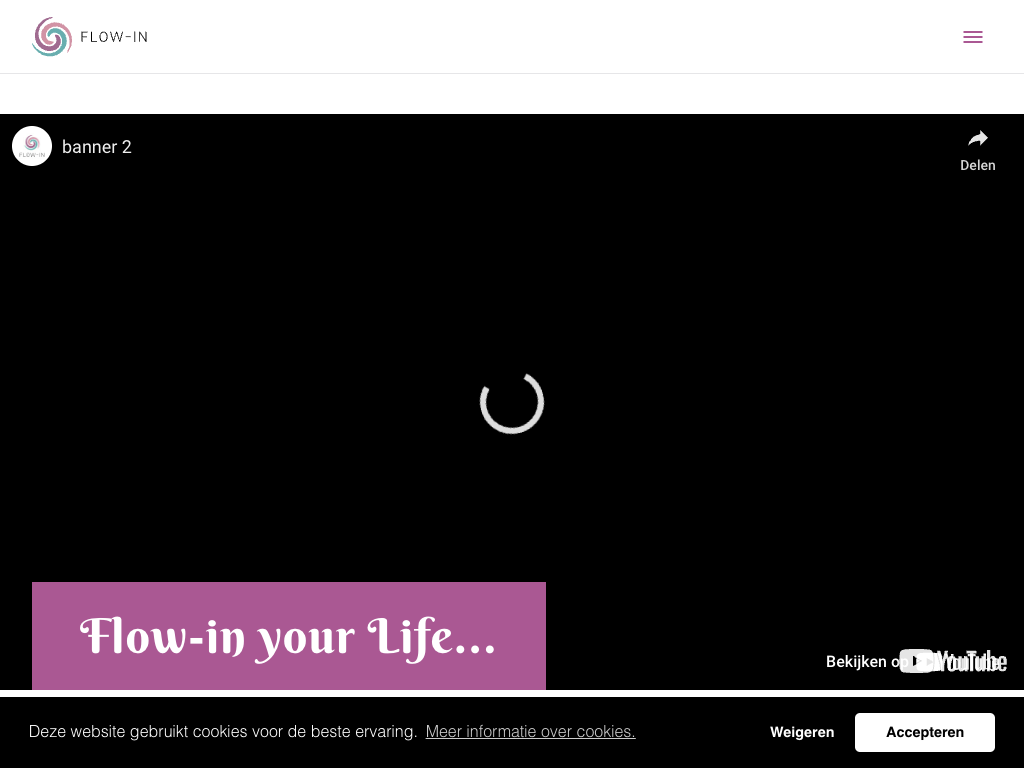Image resolution: width=1024 pixels, height=768 pixels.
Task: Click the black video area left of spinner
Action: [250, 400]
